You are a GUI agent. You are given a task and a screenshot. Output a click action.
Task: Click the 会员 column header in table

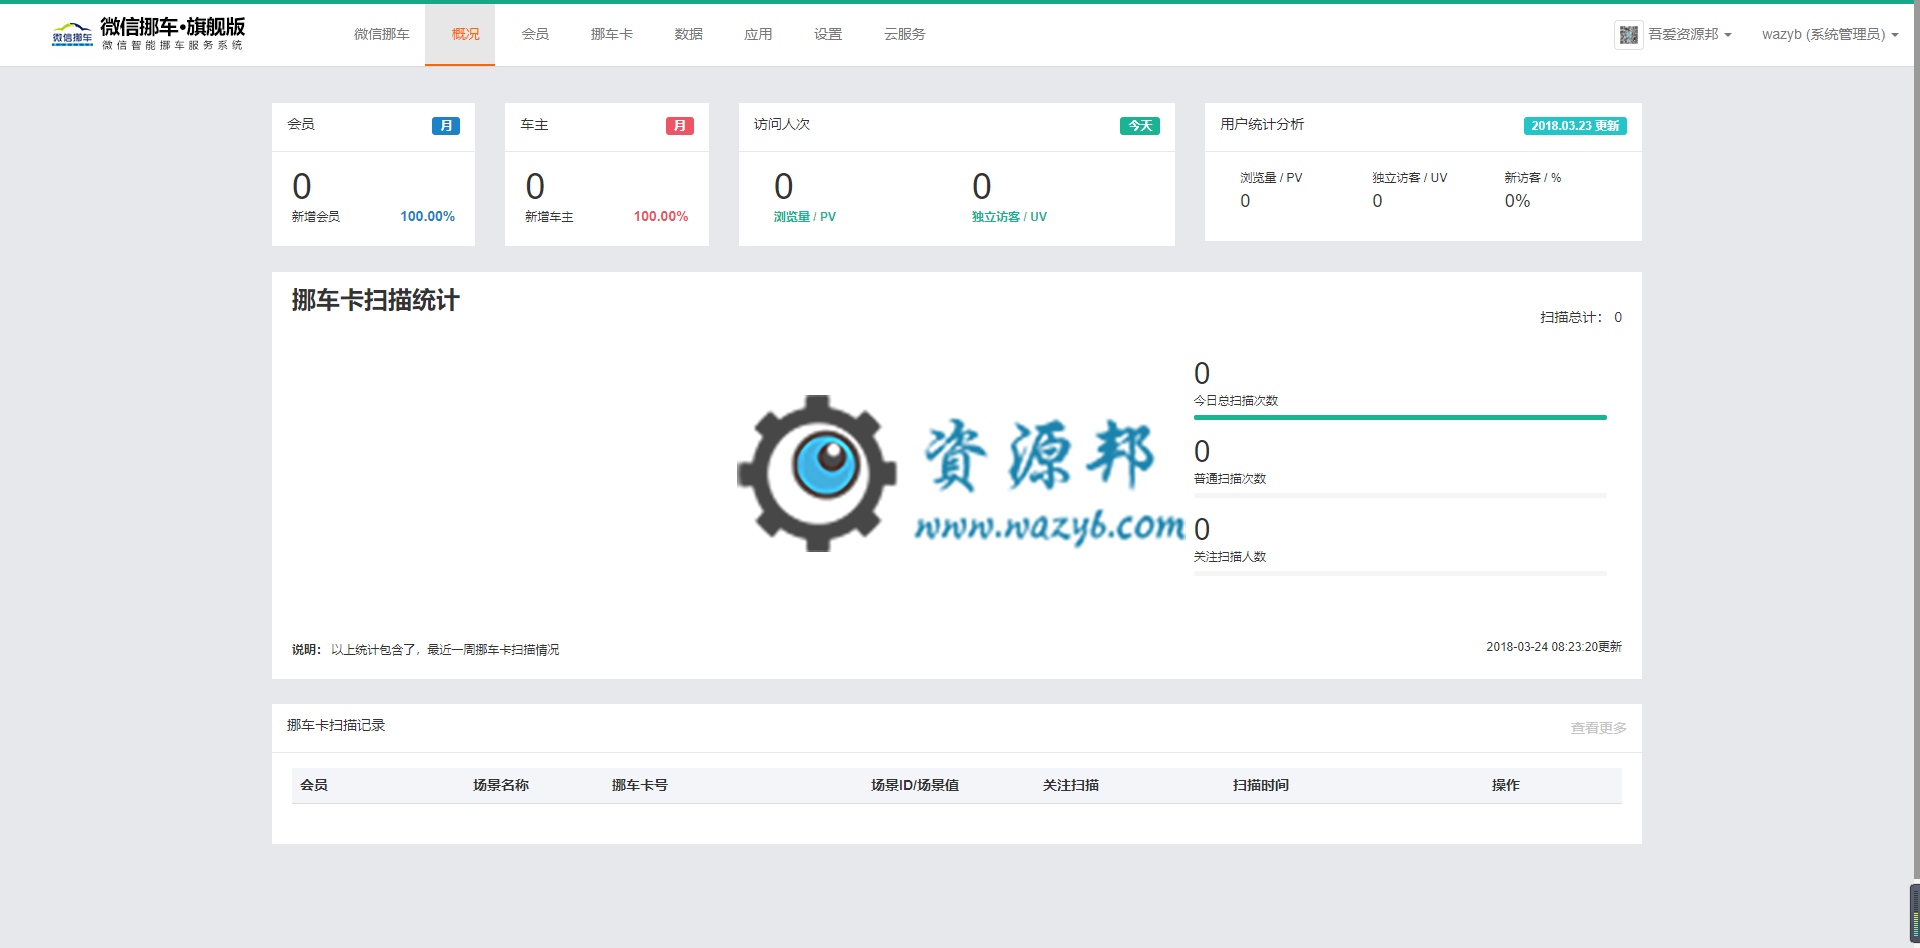coord(314,786)
